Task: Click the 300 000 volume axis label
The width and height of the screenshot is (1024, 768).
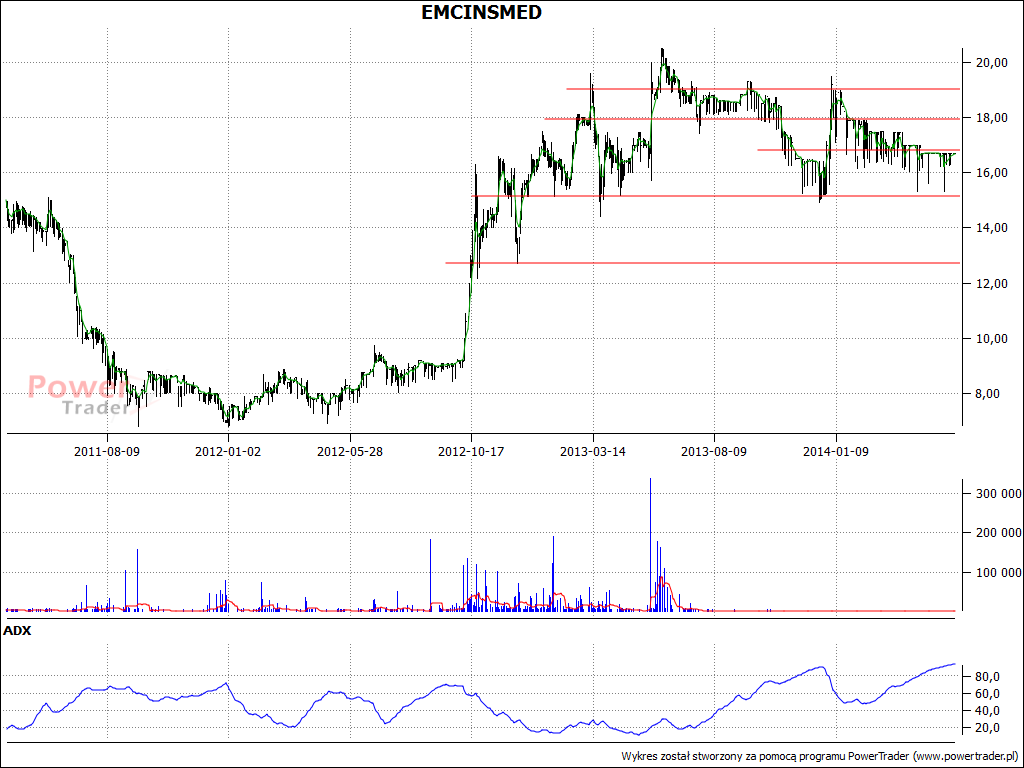Action: [999, 494]
